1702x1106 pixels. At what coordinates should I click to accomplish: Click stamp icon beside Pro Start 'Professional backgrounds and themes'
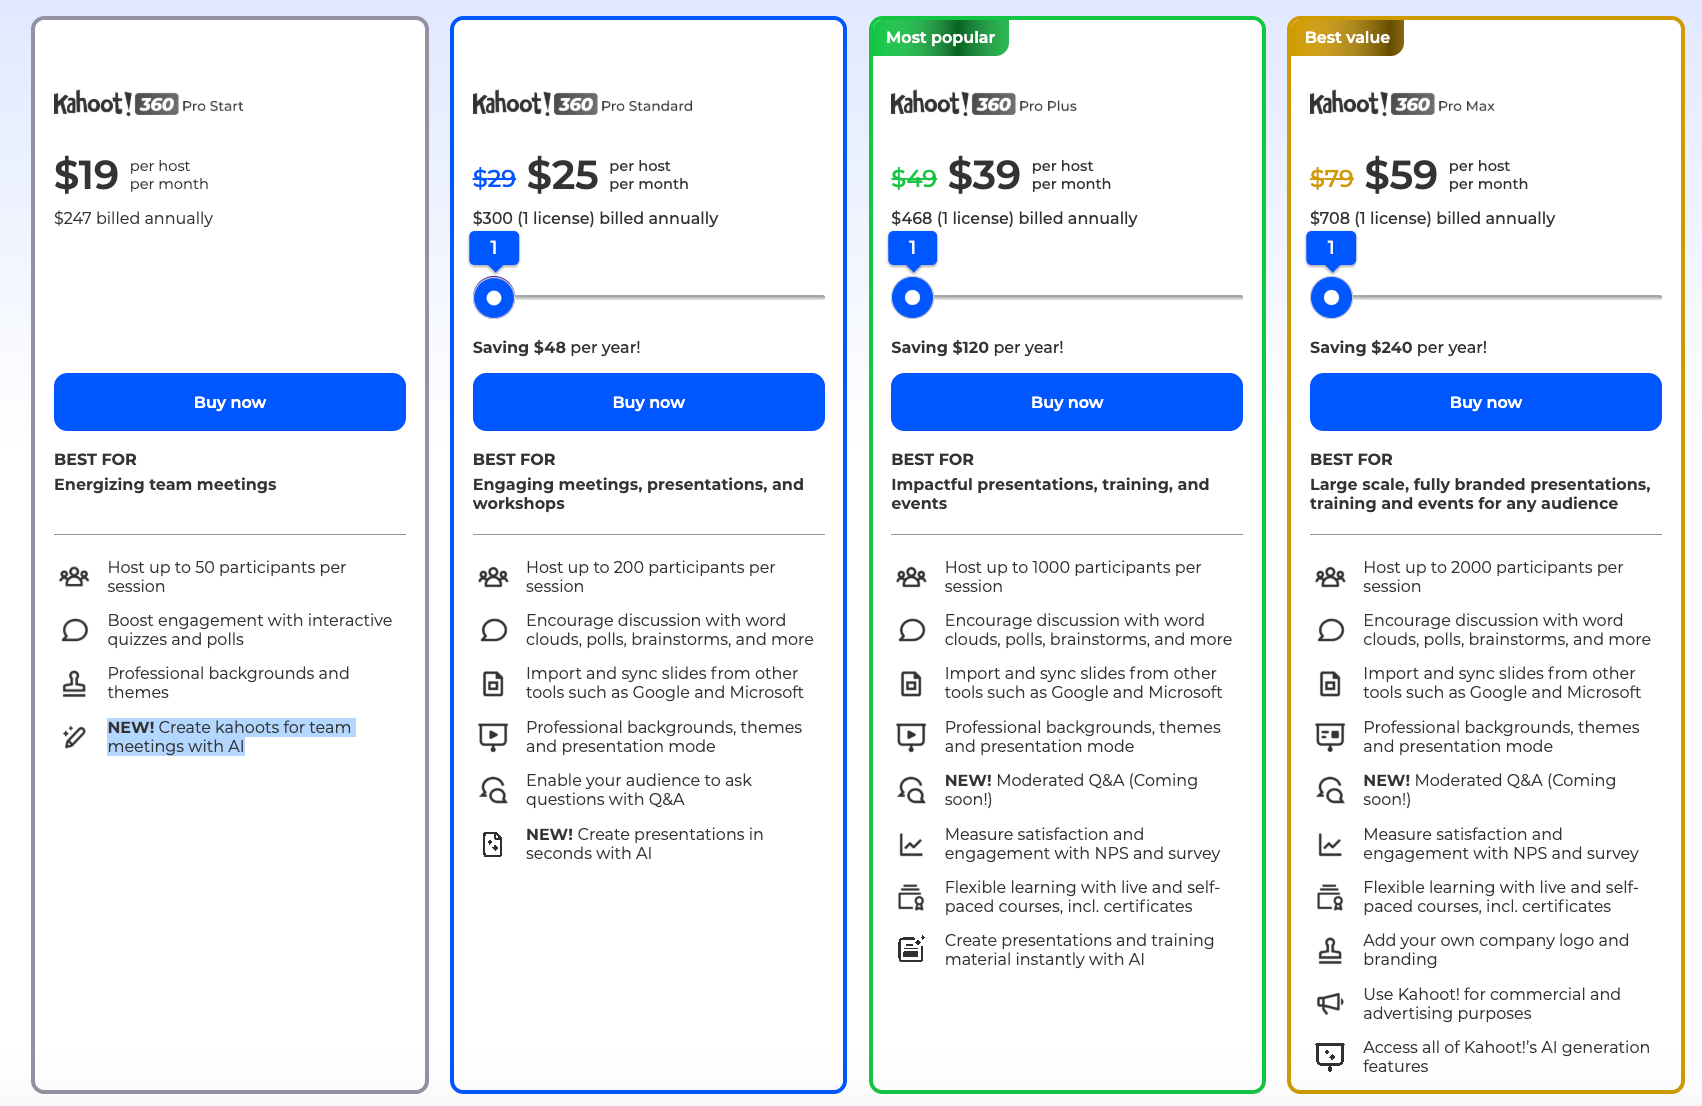(74, 683)
